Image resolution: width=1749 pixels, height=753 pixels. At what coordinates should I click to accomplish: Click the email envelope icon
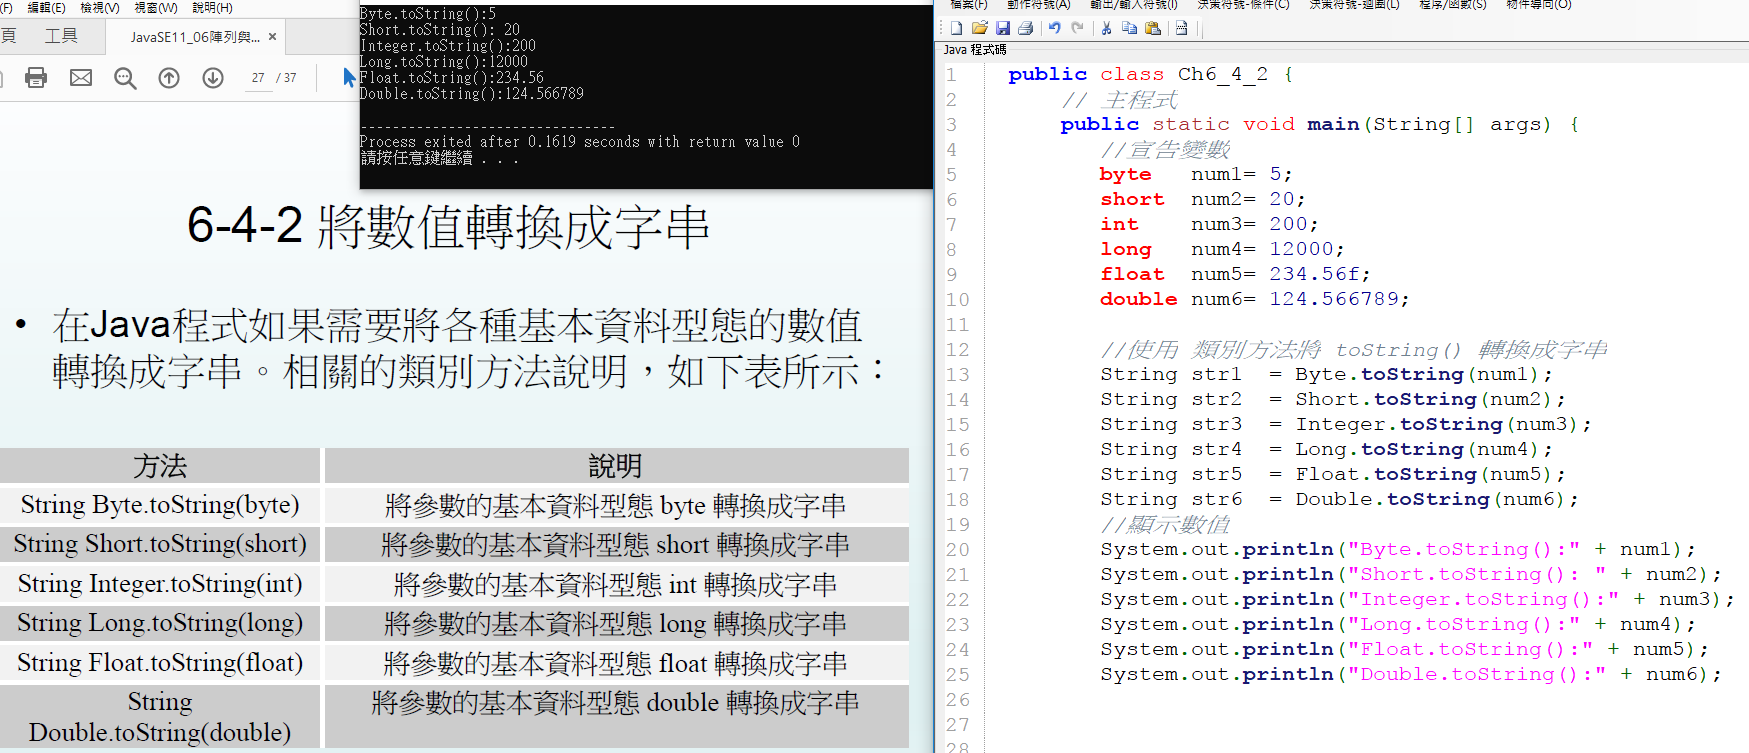coord(81,78)
